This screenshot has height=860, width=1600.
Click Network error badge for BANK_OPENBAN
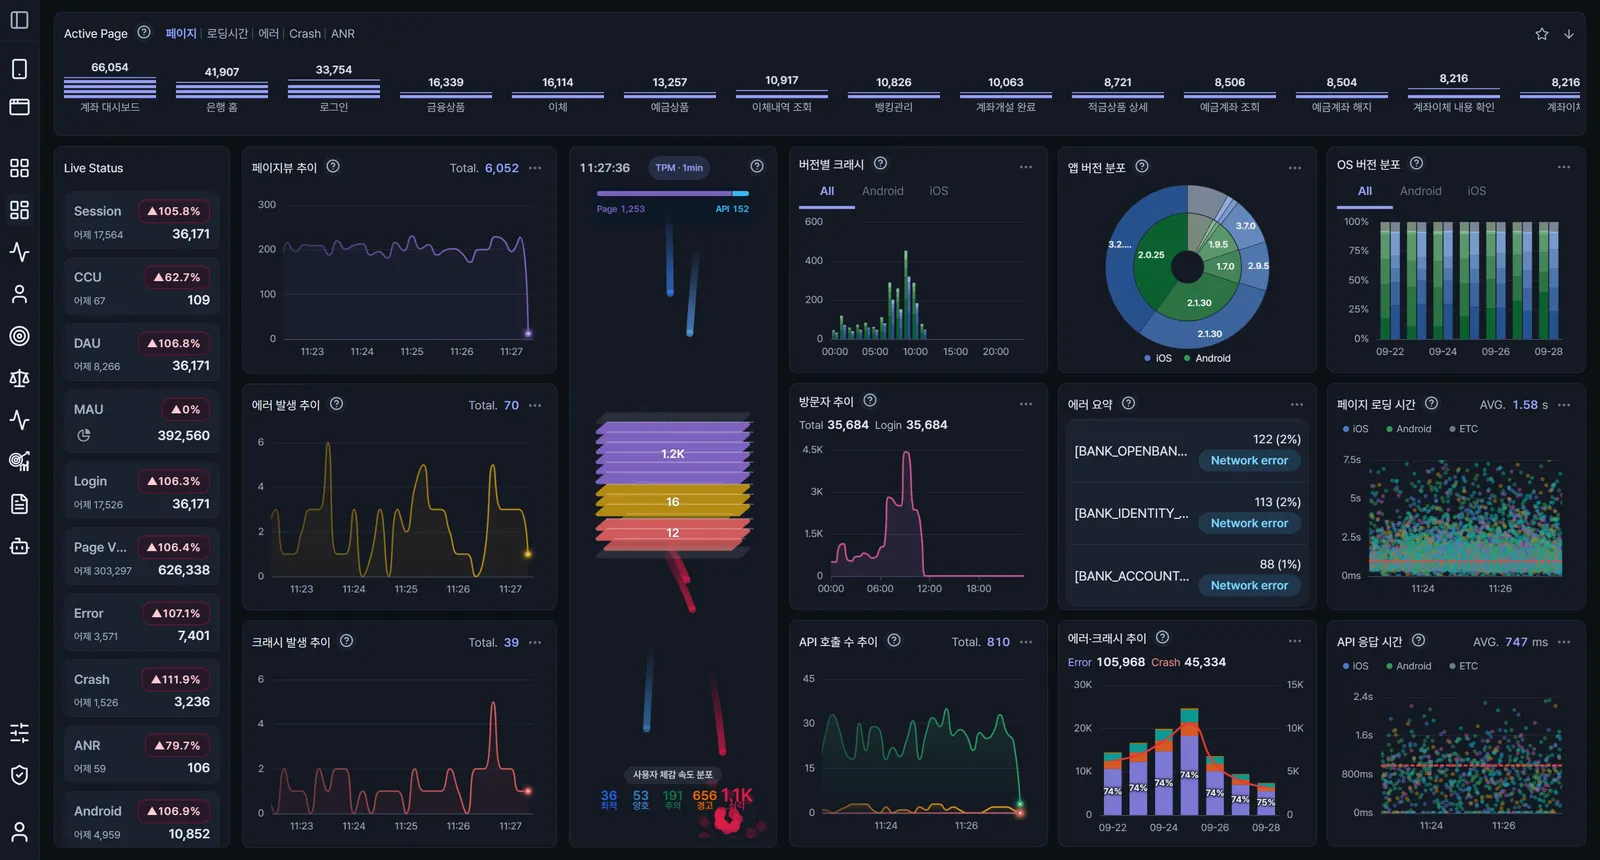point(1249,461)
